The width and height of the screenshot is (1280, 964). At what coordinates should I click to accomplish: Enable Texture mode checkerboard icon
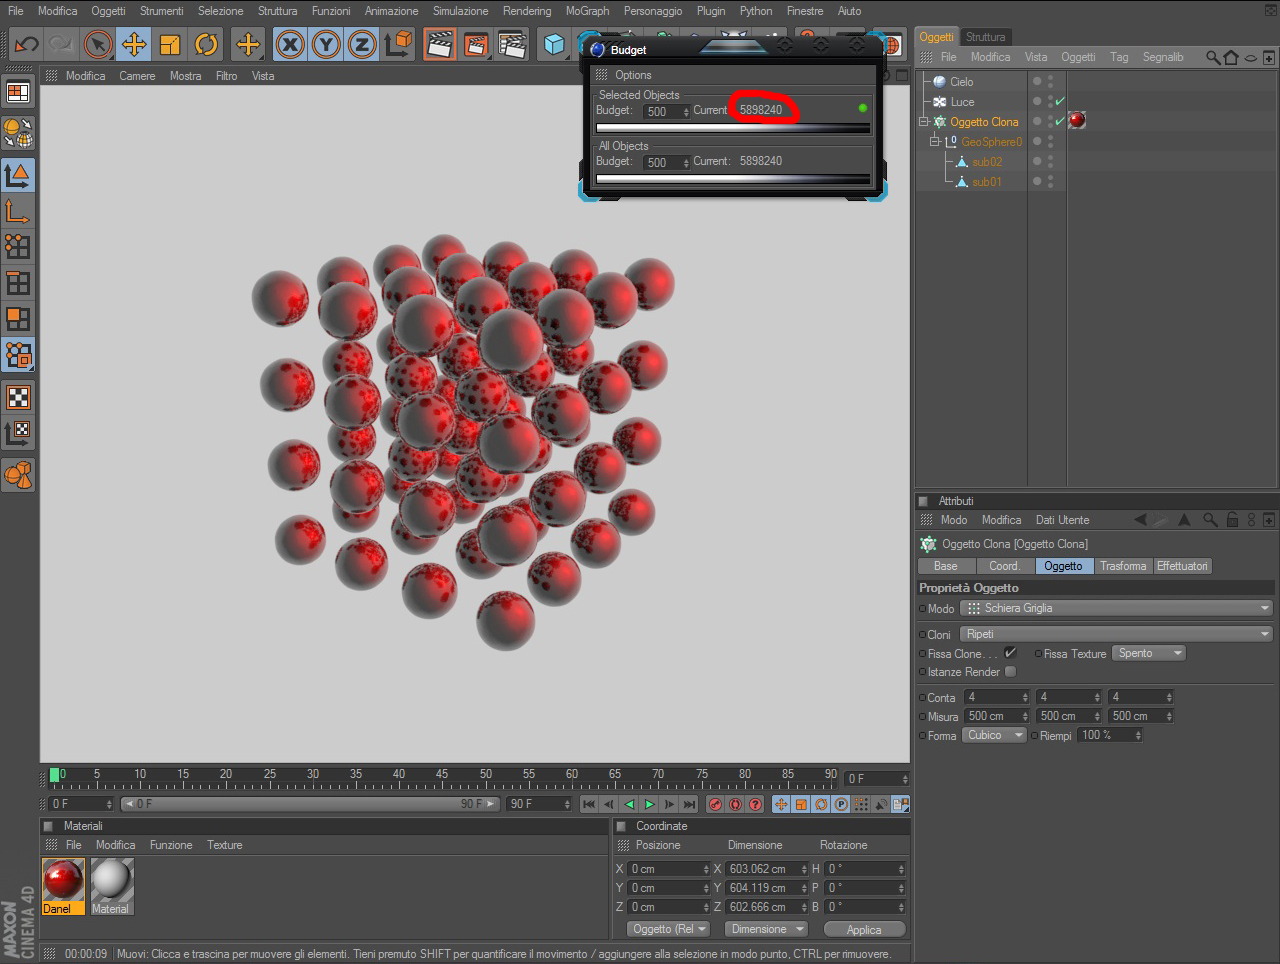pyautogui.click(x=18, y=398)
